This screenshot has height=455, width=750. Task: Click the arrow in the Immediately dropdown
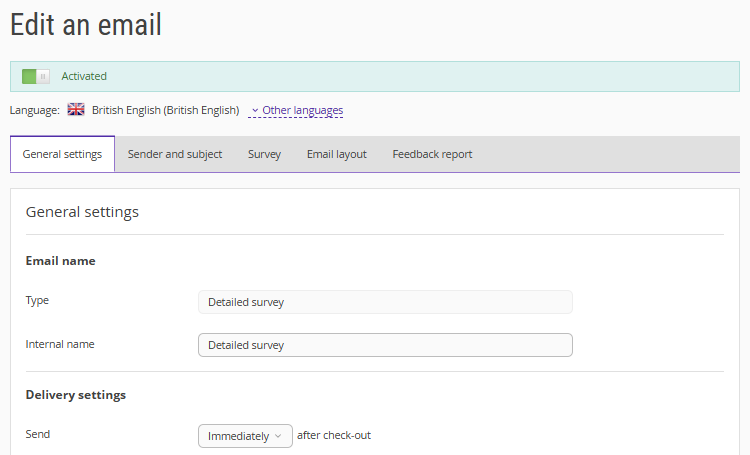click(278, 436)
